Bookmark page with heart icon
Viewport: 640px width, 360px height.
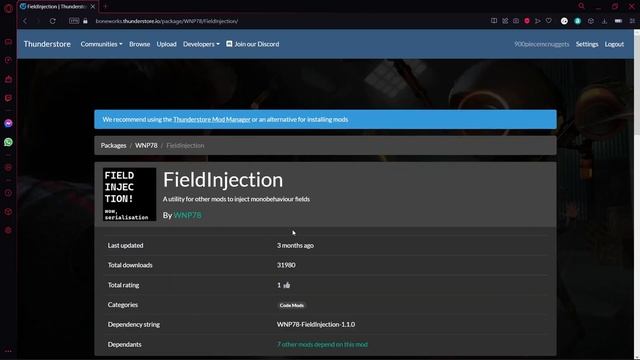point(549,21)
